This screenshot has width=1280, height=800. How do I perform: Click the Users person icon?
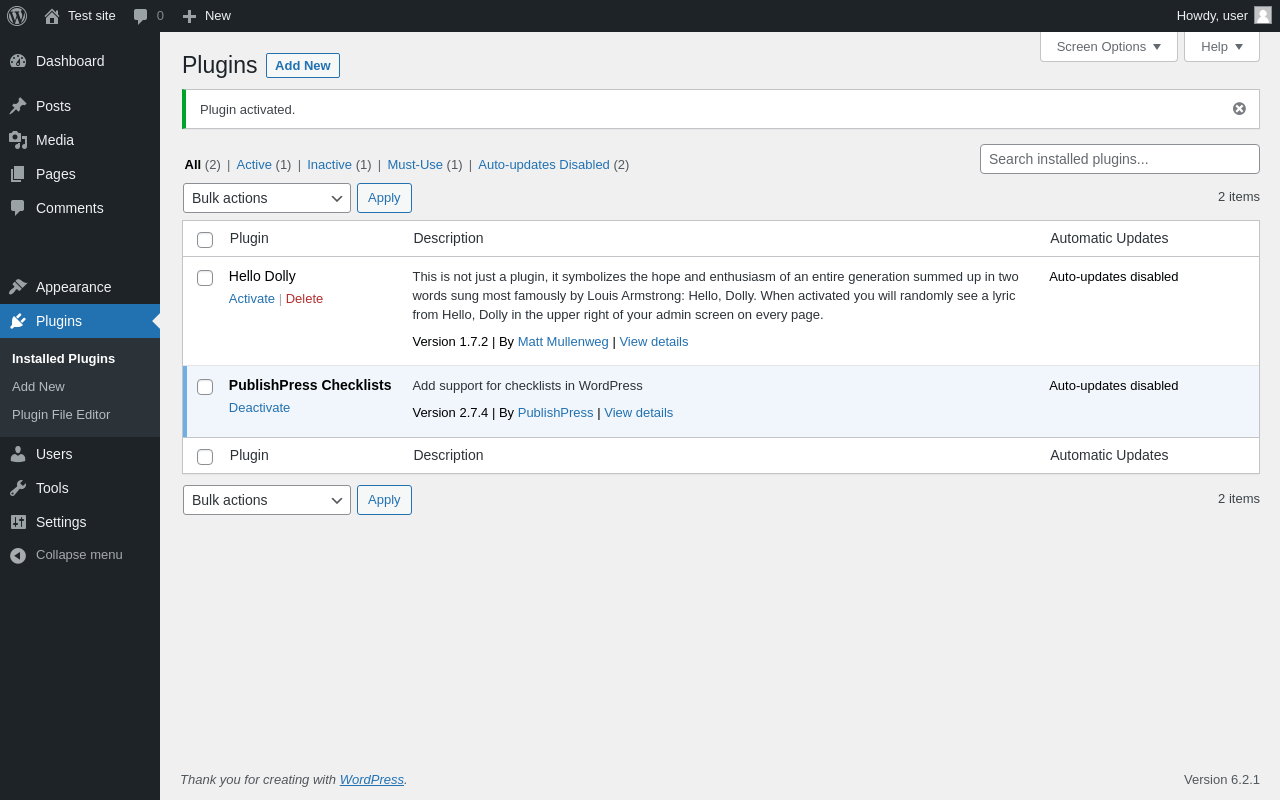(x=18, y=454)
